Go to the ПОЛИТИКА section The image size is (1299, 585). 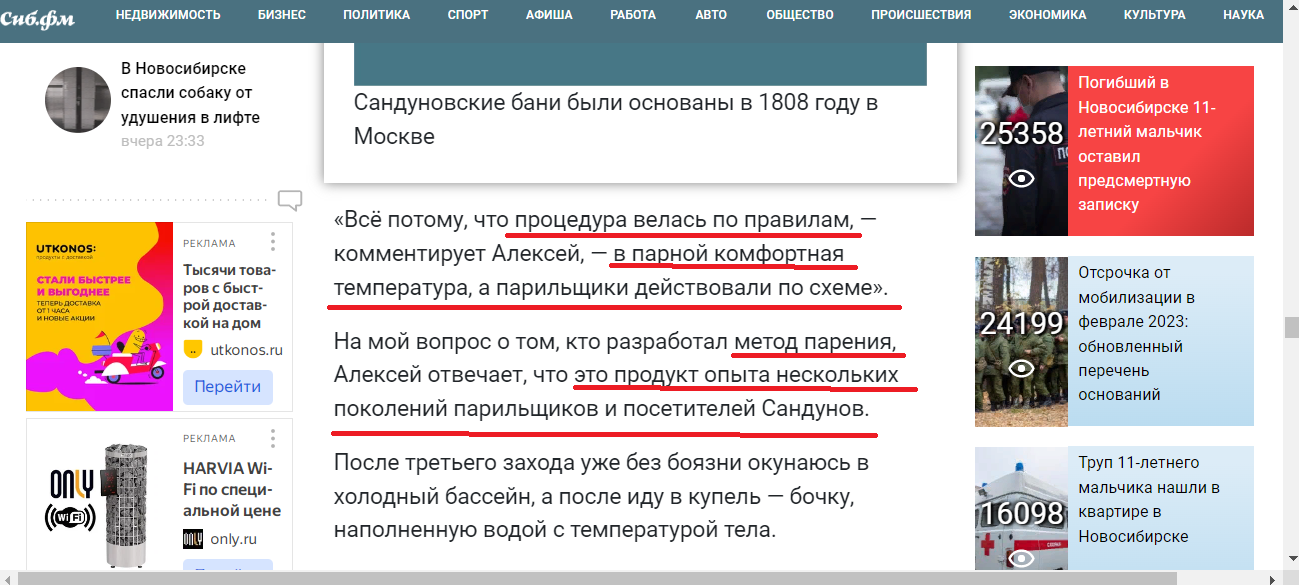point(376,15)
